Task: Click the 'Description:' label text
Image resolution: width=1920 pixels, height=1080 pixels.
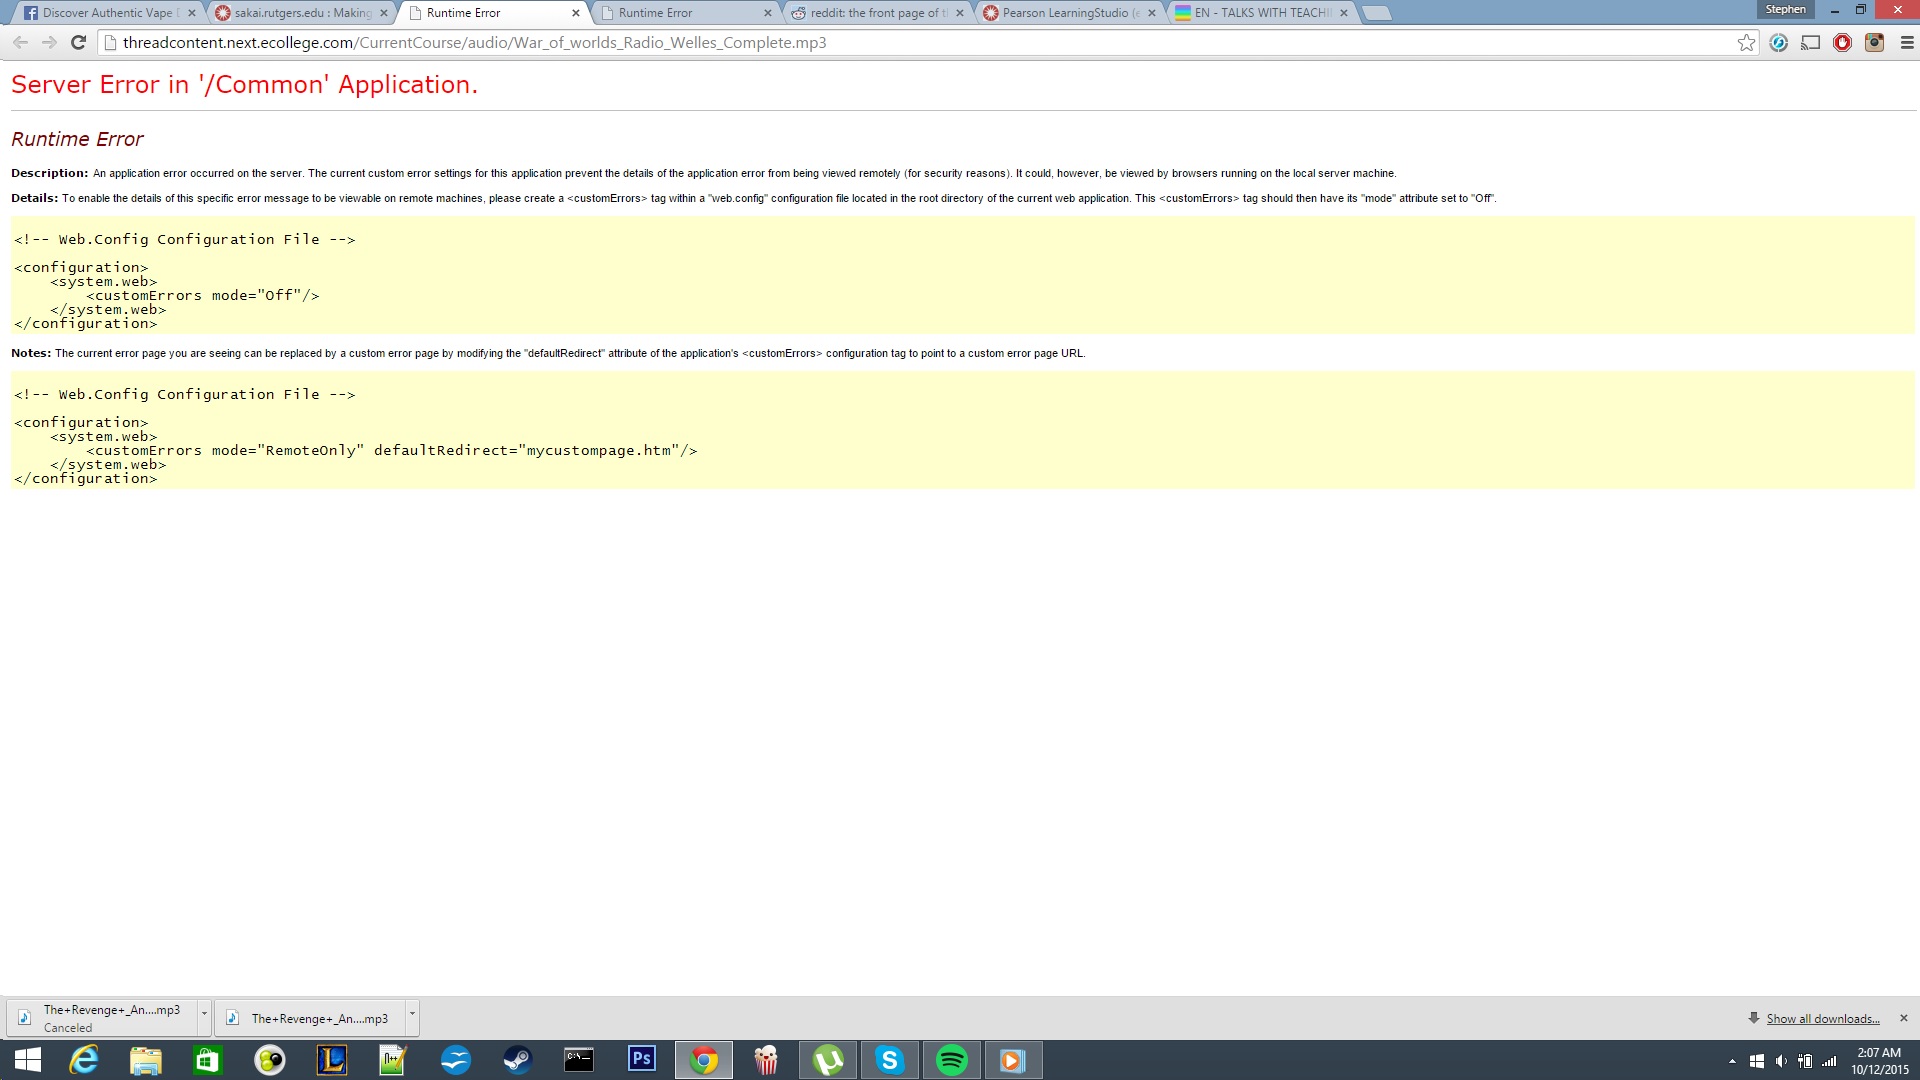Action: point(49,173)
